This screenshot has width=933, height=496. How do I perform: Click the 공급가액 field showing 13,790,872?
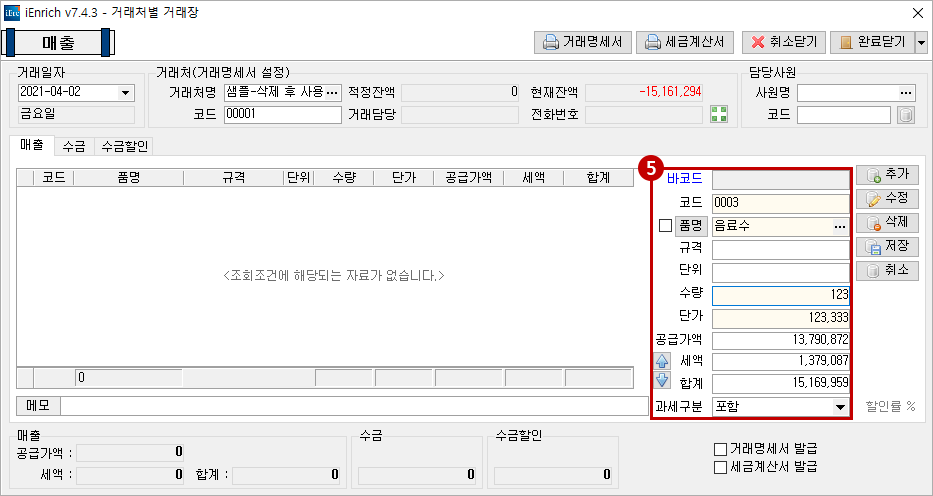point(781,340)
